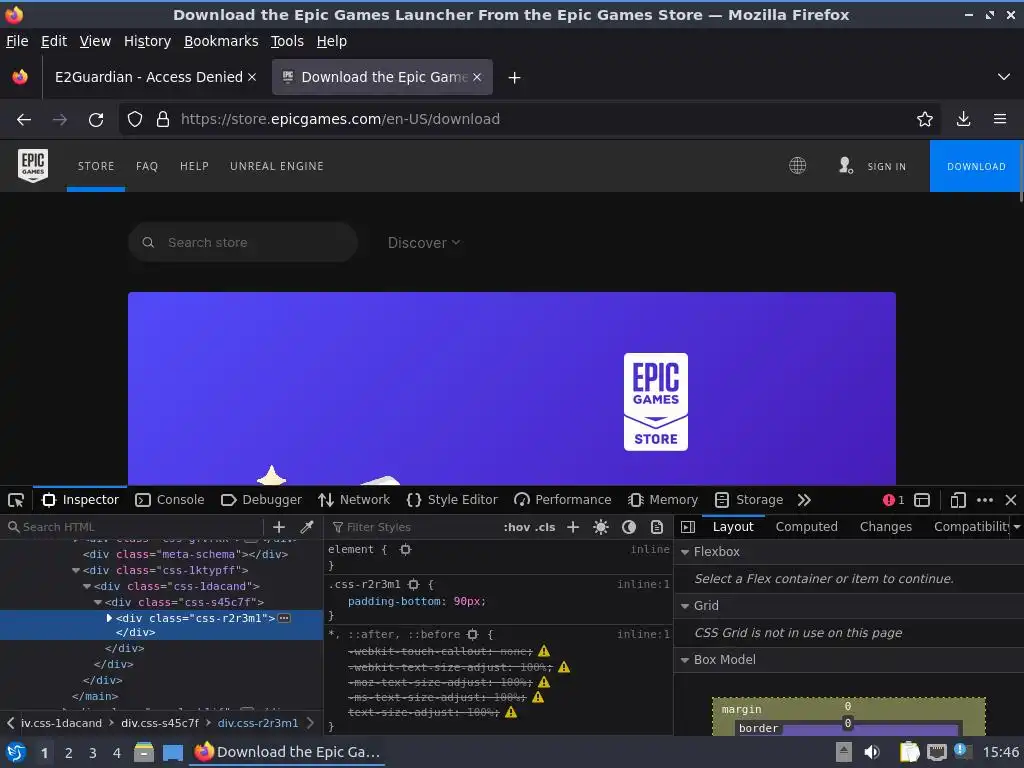The width and height of the screenshot is (1024, 768).
Task: Show more DevTools tabs via chevron
Action: [804, 500]
